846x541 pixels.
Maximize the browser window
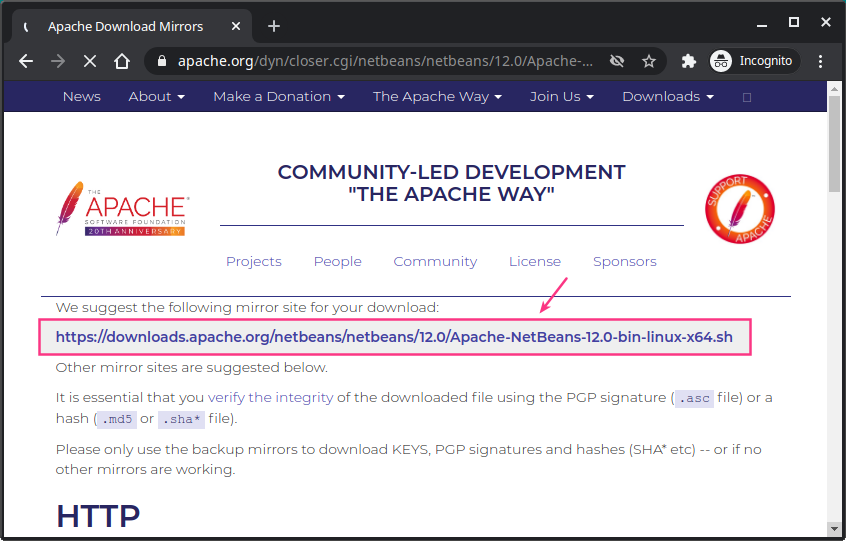coord(794,22)
